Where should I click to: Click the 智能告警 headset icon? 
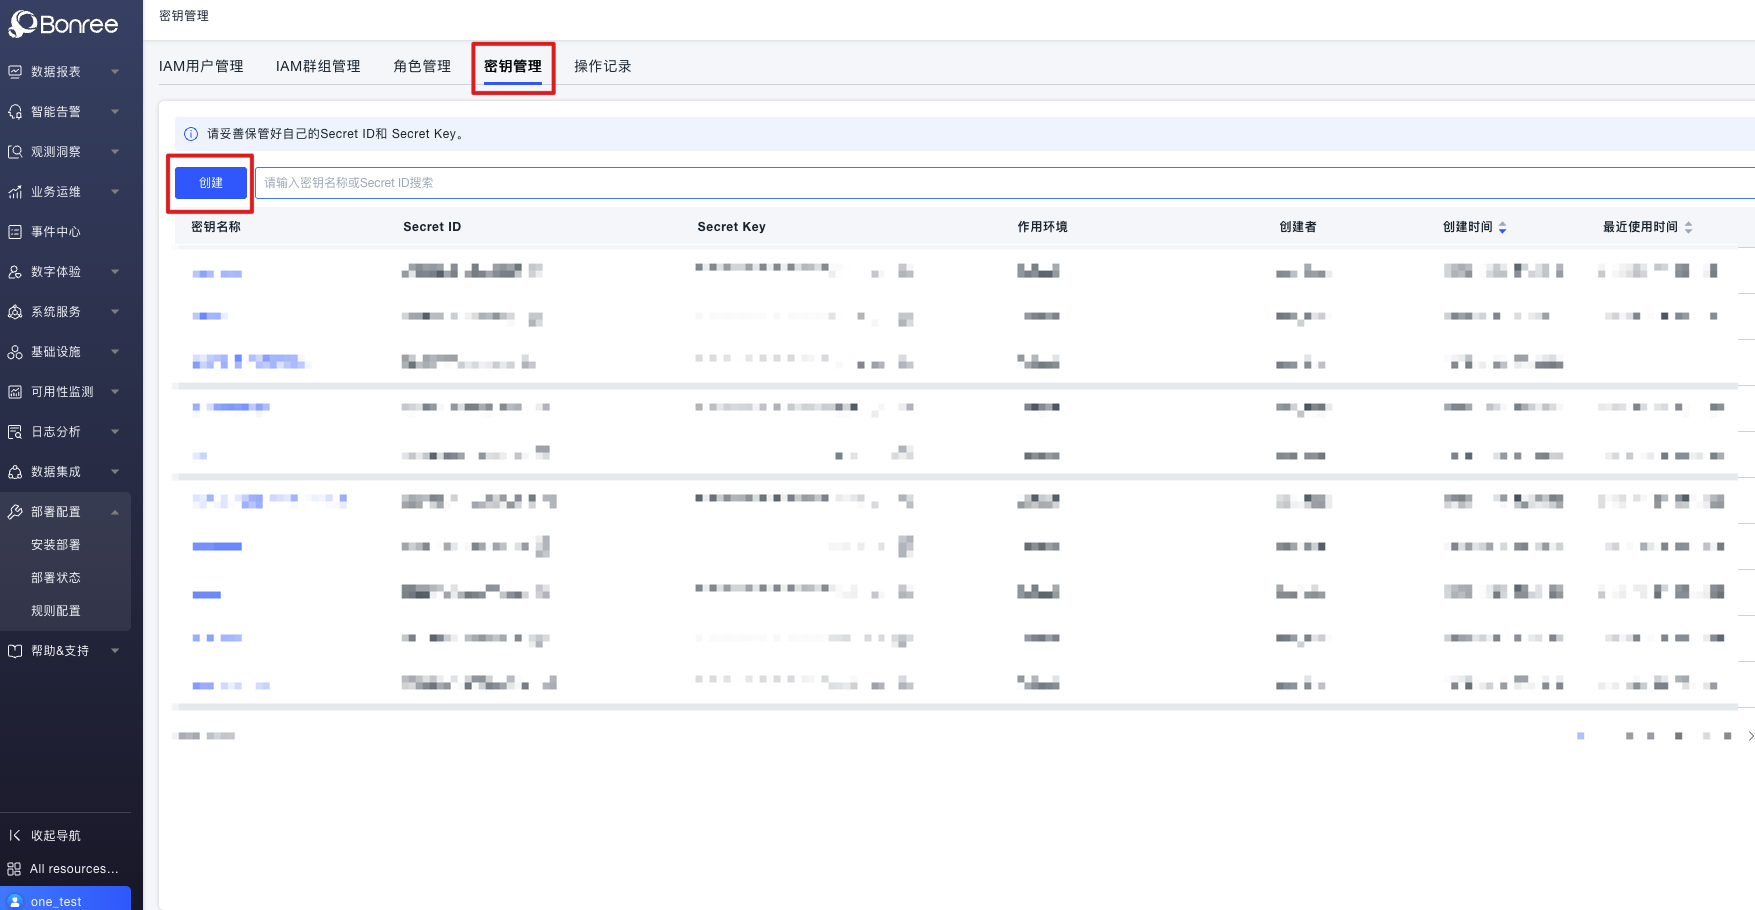pos(15,112)
